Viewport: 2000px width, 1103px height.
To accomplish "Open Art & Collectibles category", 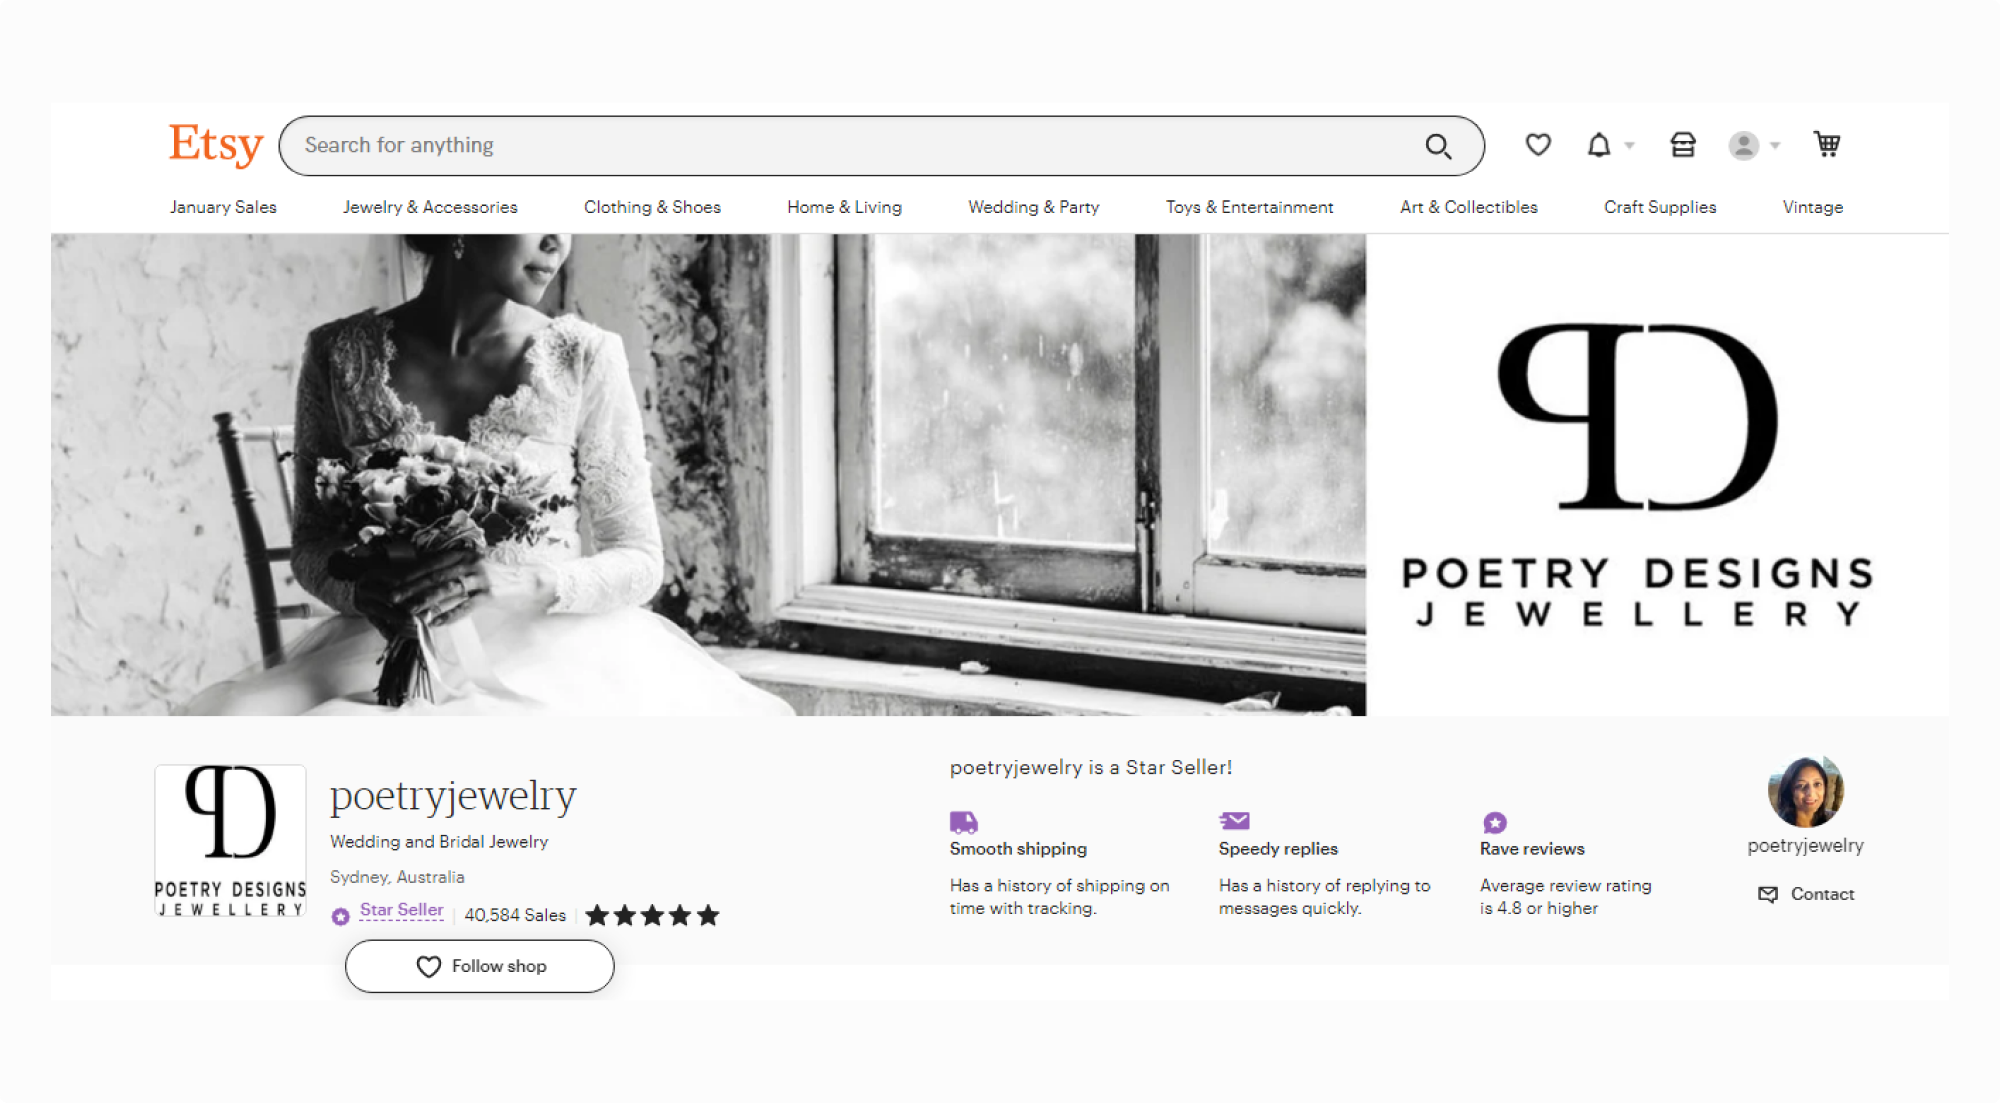I will pyautogui.click(x=1468, y=207).
